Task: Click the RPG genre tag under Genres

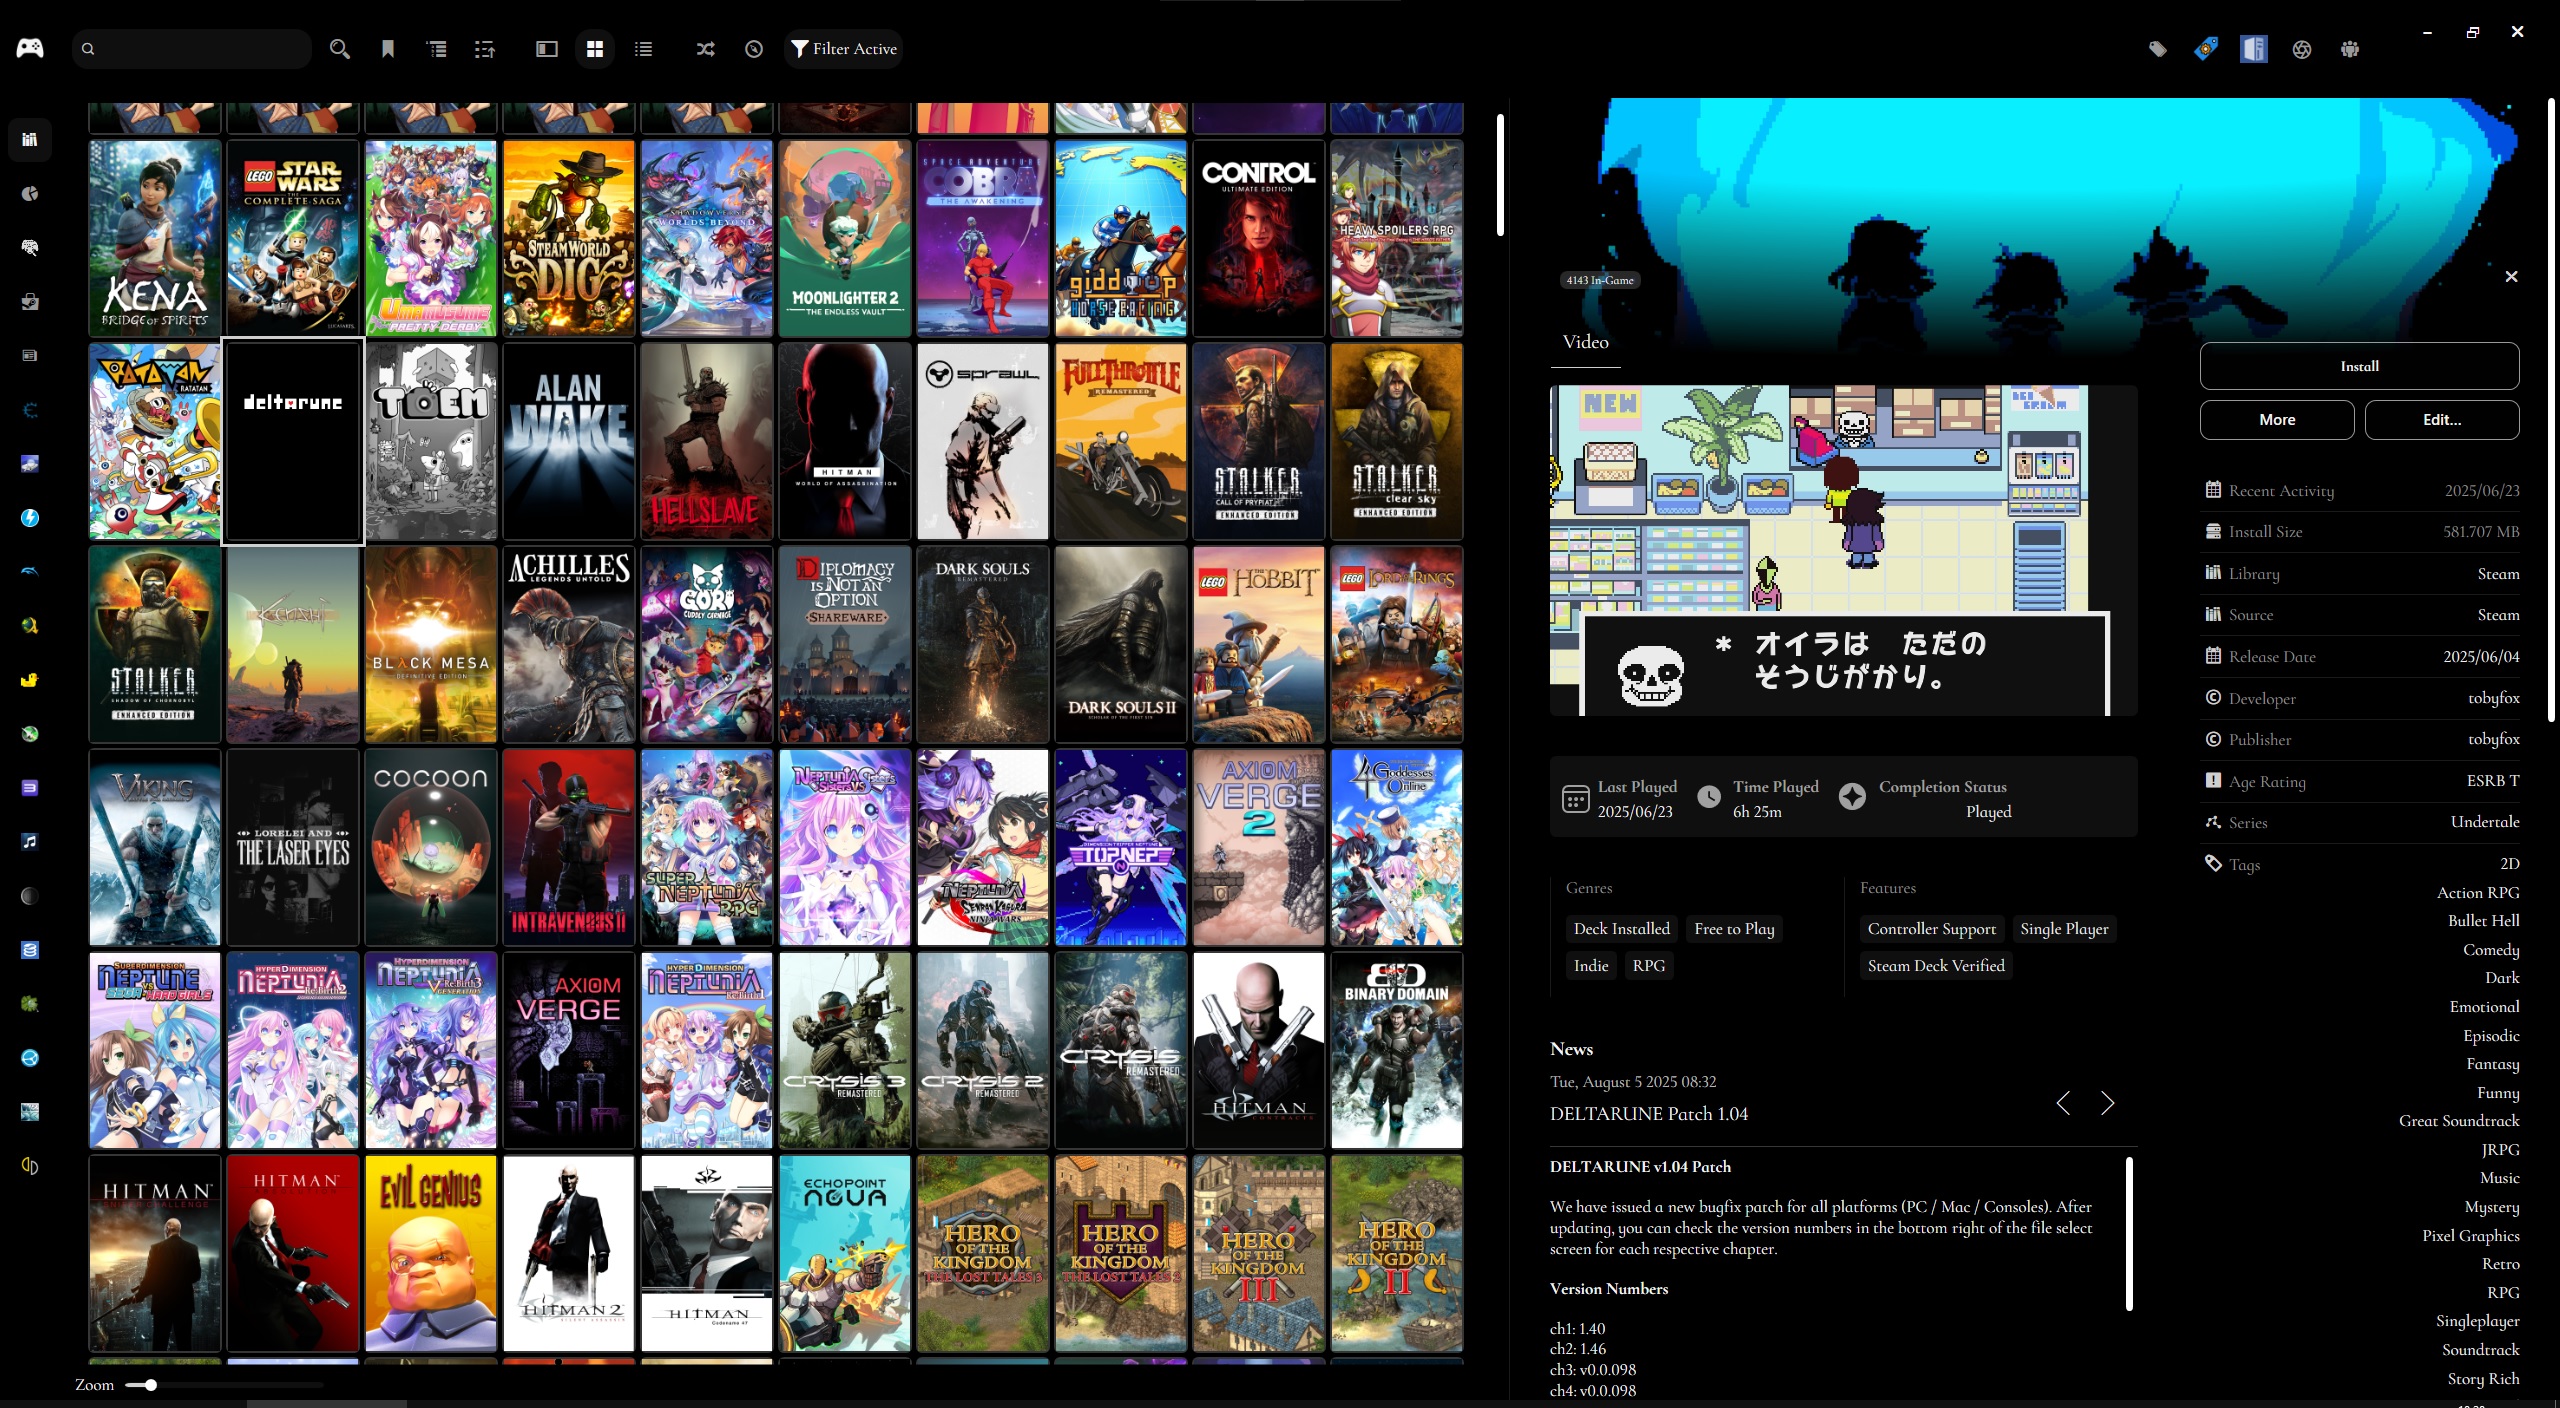Action: click(x=1649, y=966)
